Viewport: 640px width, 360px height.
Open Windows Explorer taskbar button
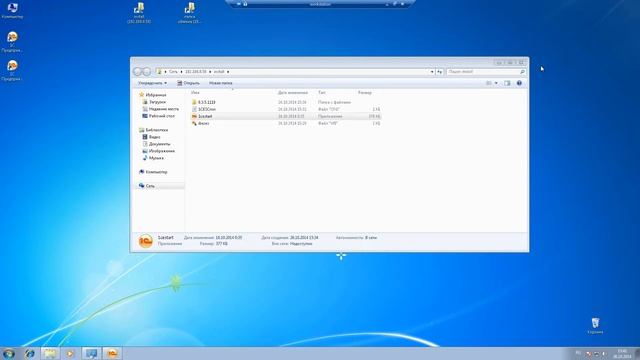tap(50, 353)
